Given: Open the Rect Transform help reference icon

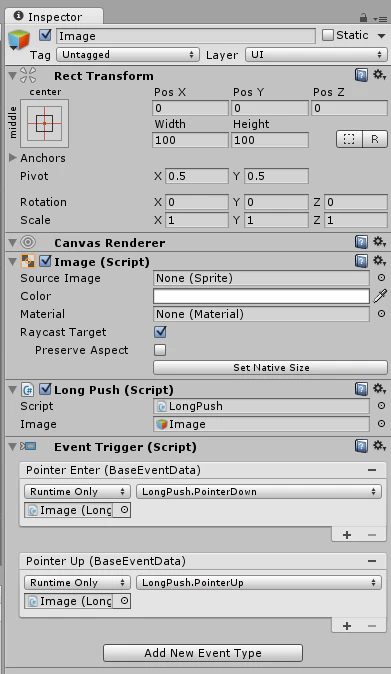Looking at the screenshot, I should (x=361, y=75).
